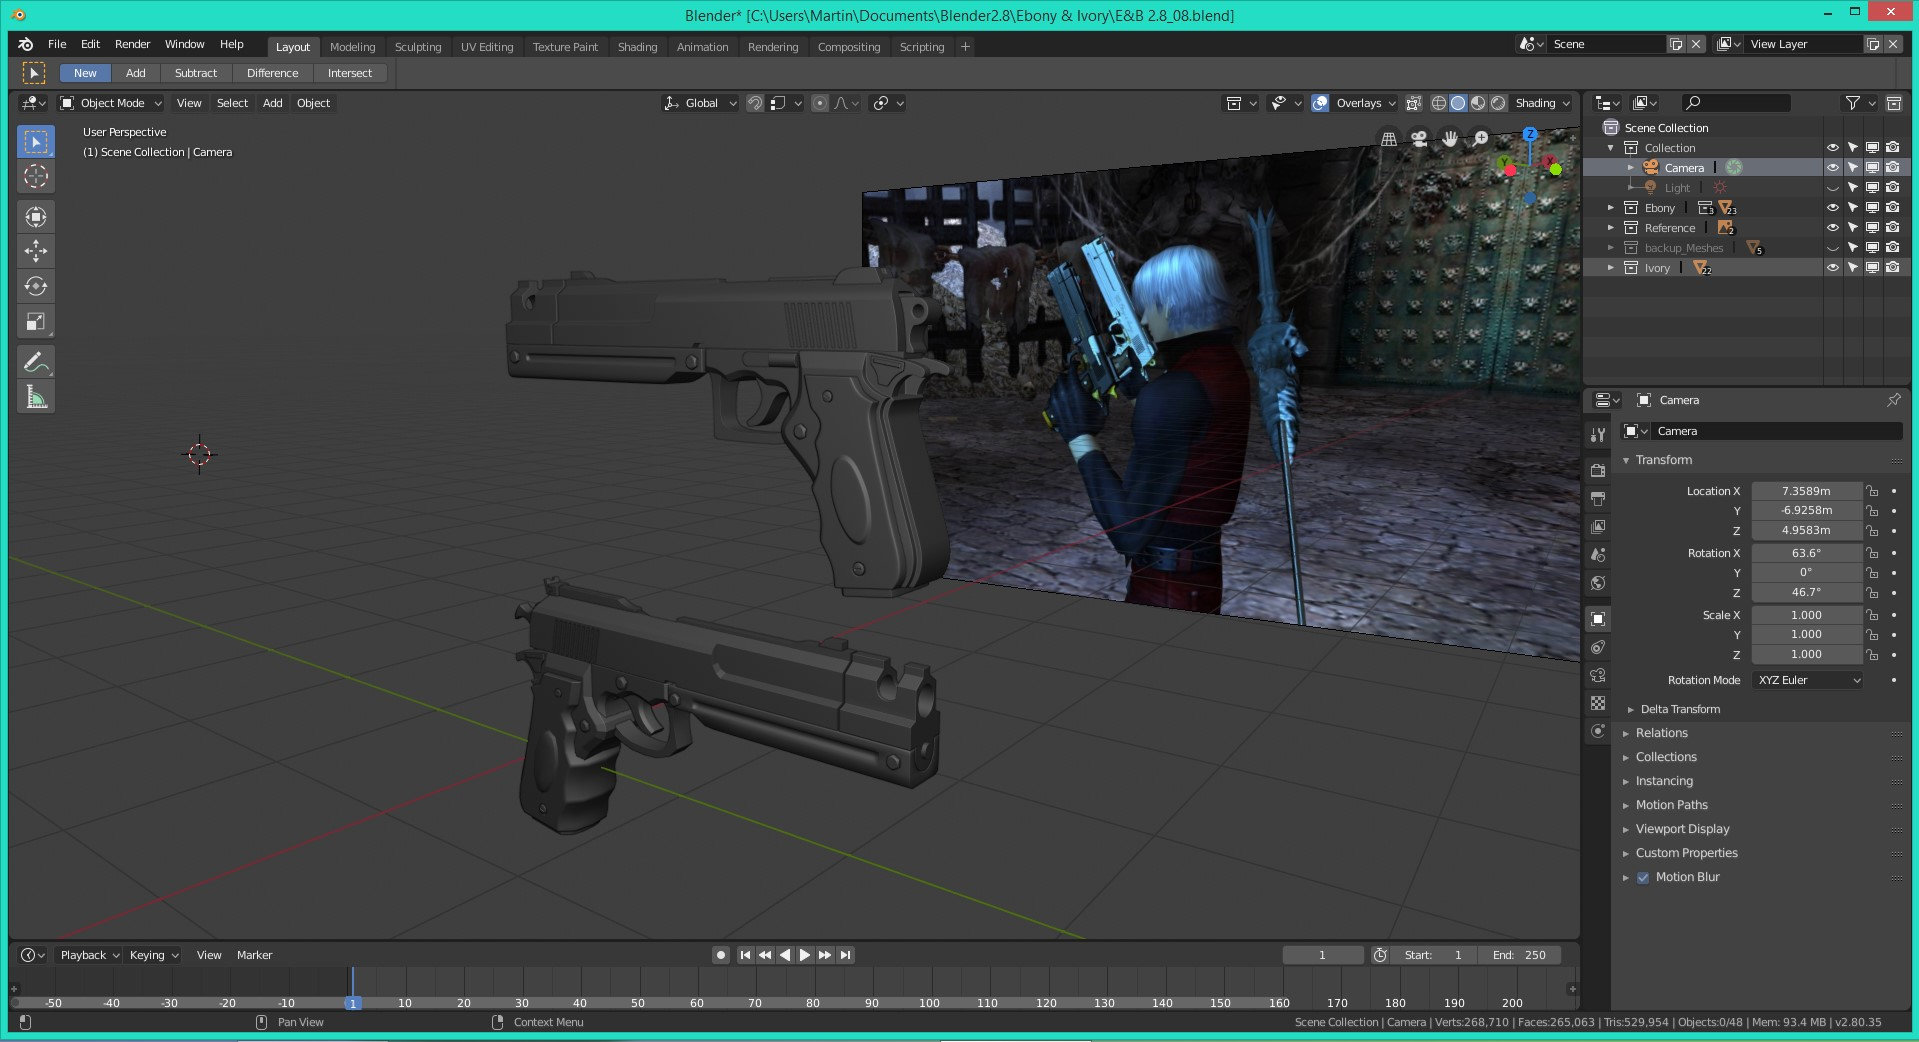The height and width of the screenshot is (1042, 1919).
Task: Toggle the Overlays display button
Action: tap(1320, 103)
